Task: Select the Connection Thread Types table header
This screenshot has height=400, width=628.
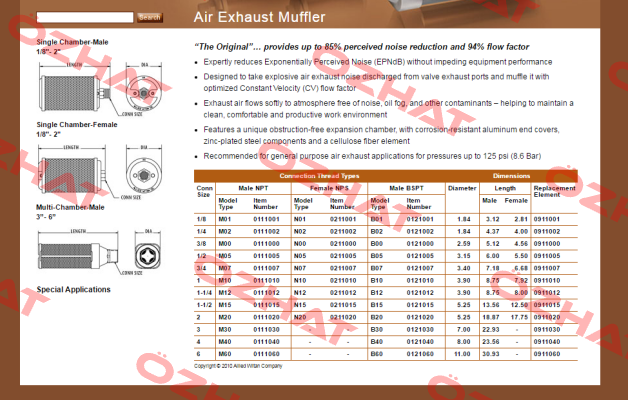Action: point(319,176)
